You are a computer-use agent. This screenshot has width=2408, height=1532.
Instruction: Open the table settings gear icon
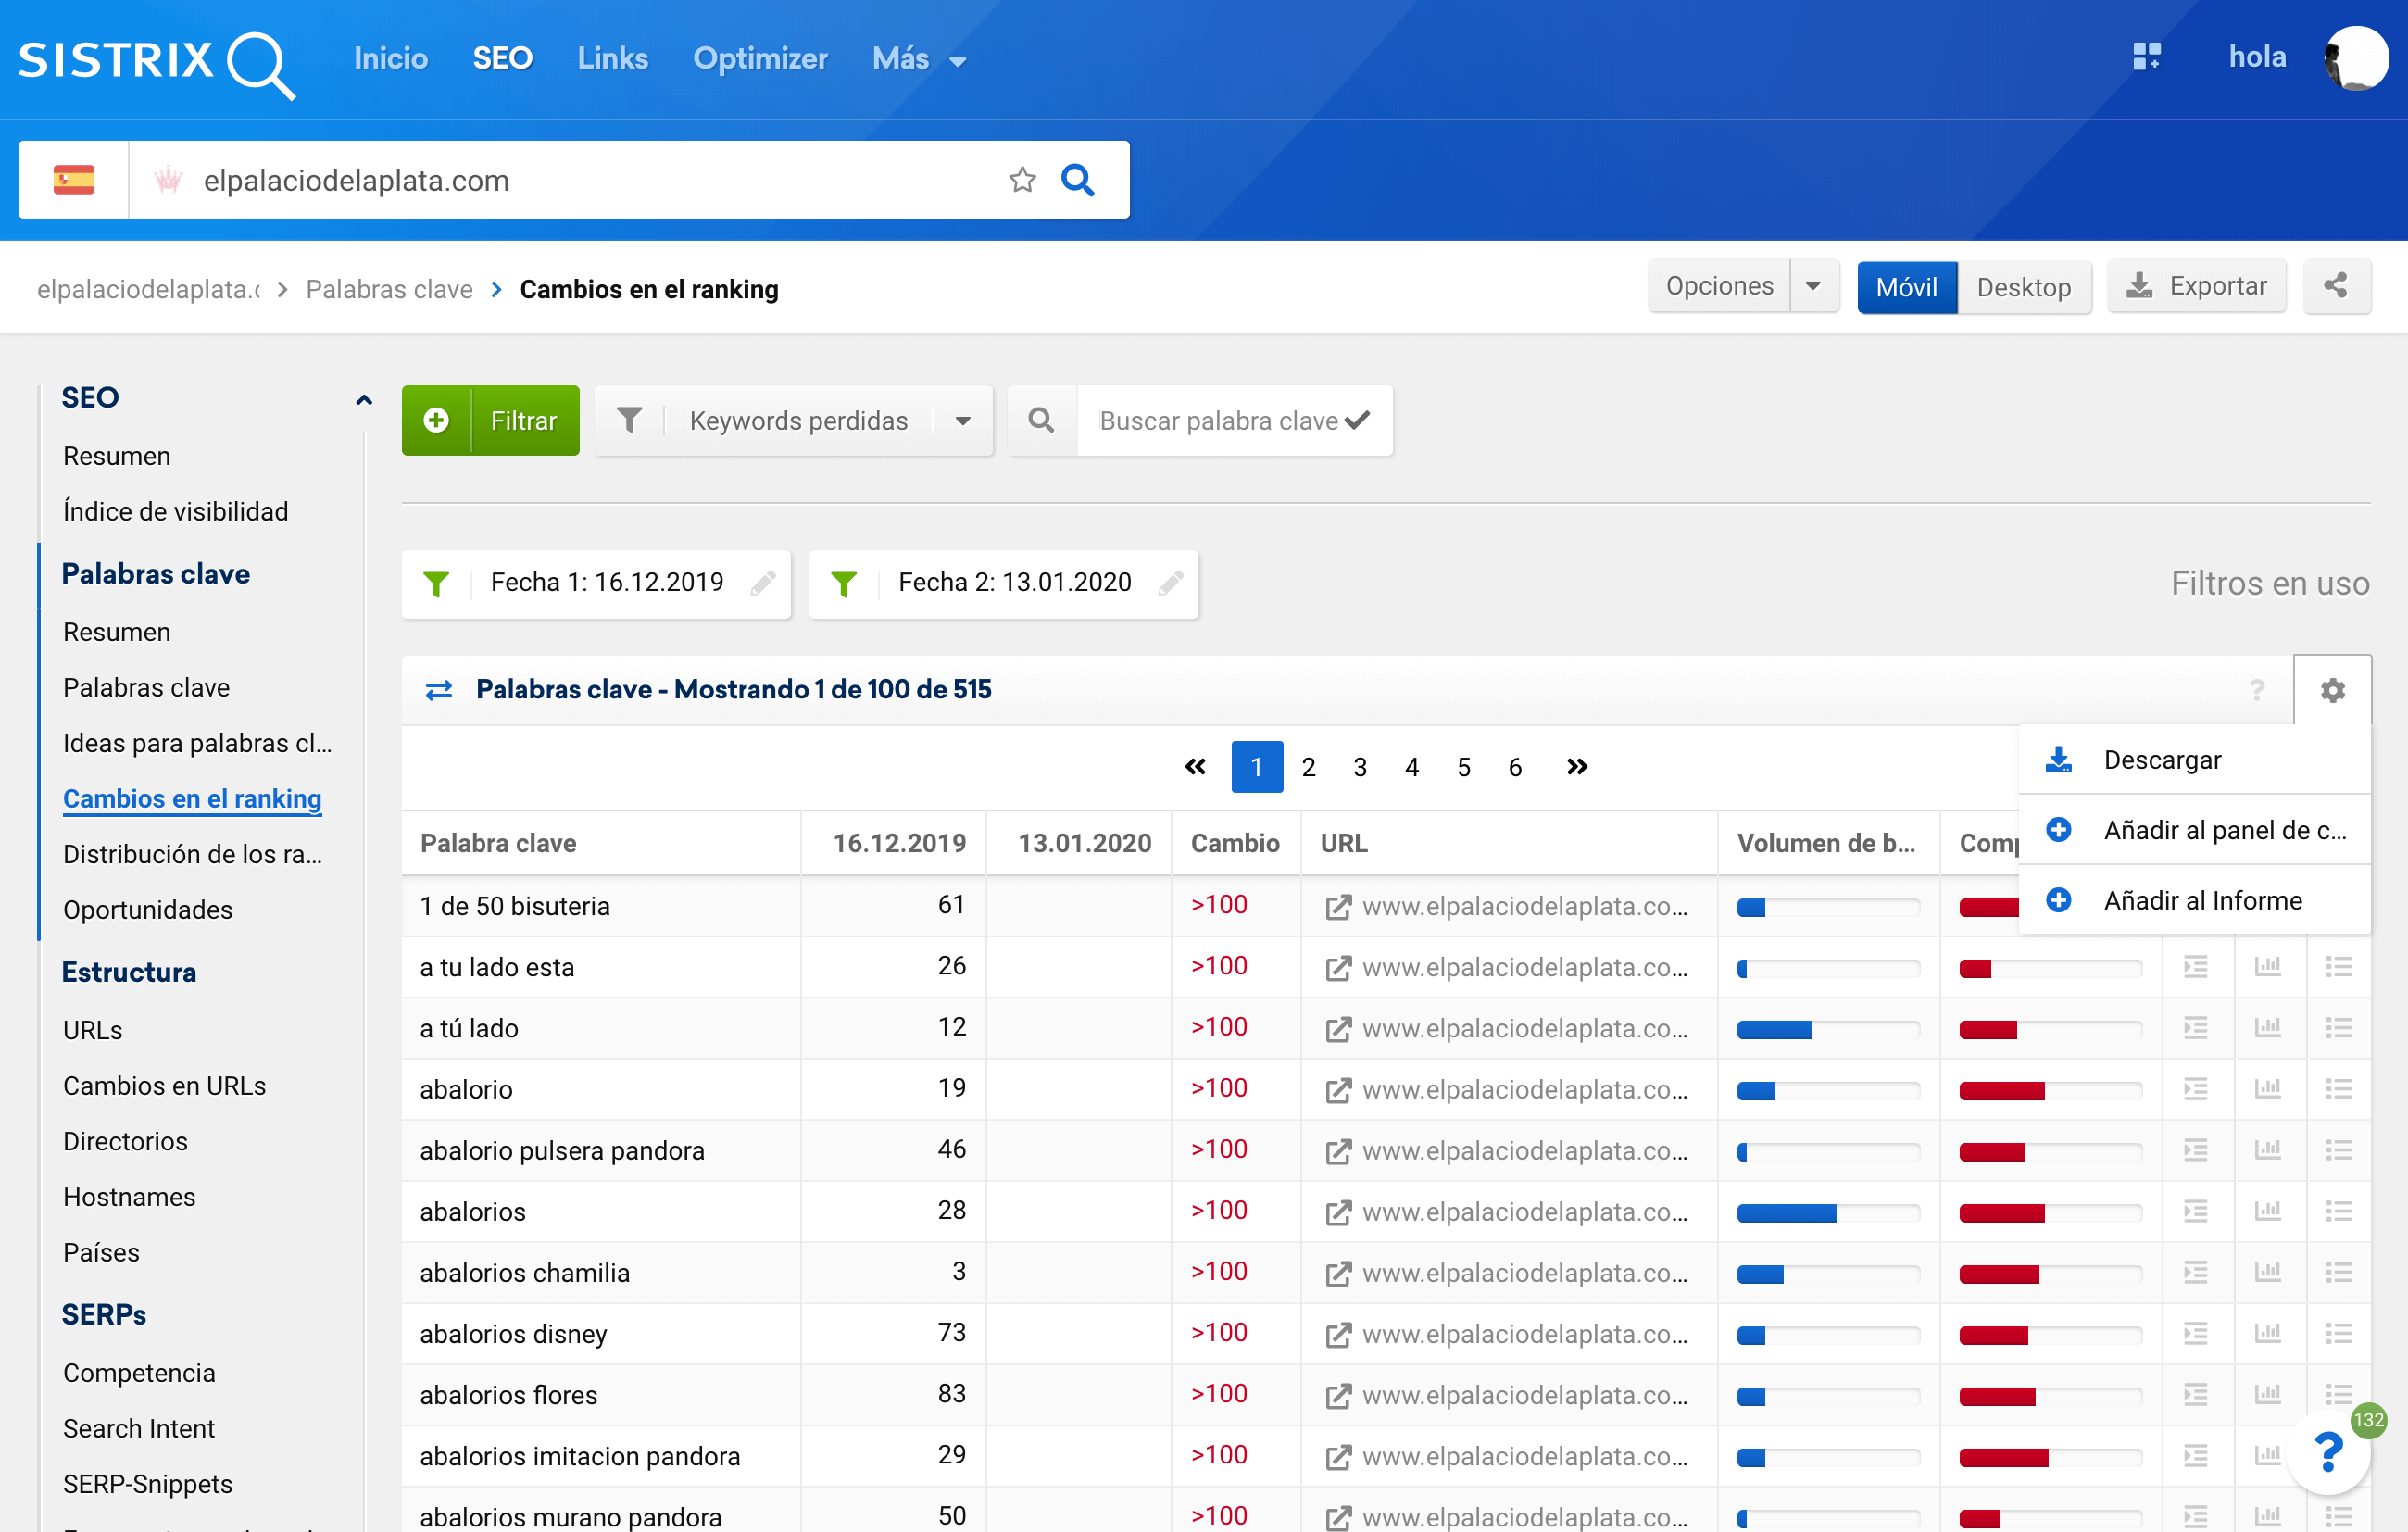2332,690
